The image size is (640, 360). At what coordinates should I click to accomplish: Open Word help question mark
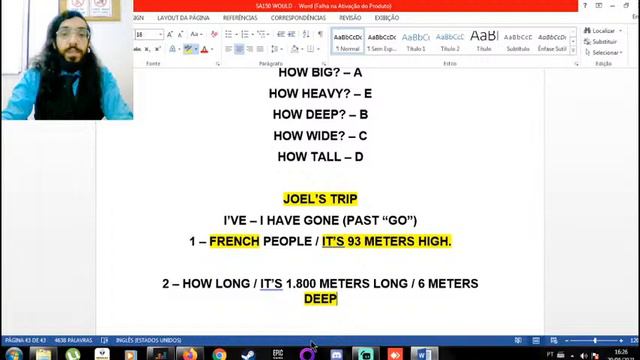click(585, 6)
